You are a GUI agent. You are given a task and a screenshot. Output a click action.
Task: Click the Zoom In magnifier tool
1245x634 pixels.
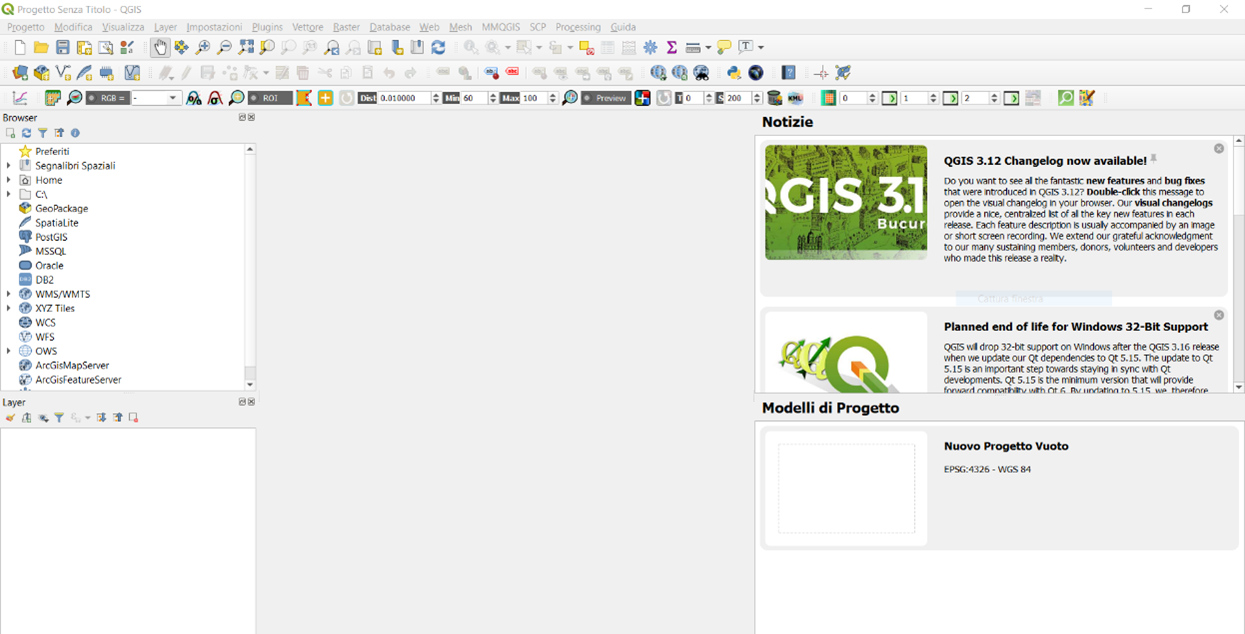[203, 47]
